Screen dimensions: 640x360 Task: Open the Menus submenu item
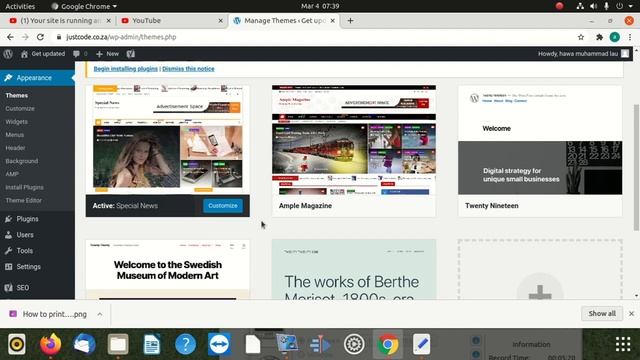[15, 135]
